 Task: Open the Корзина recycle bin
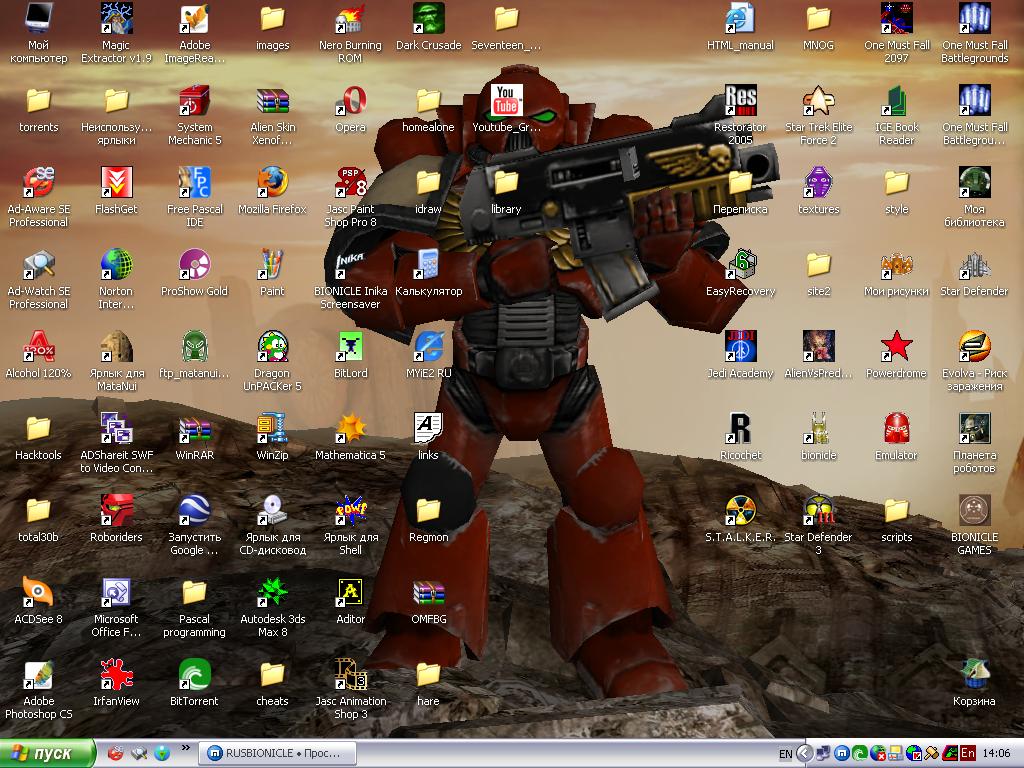point(974,674)
